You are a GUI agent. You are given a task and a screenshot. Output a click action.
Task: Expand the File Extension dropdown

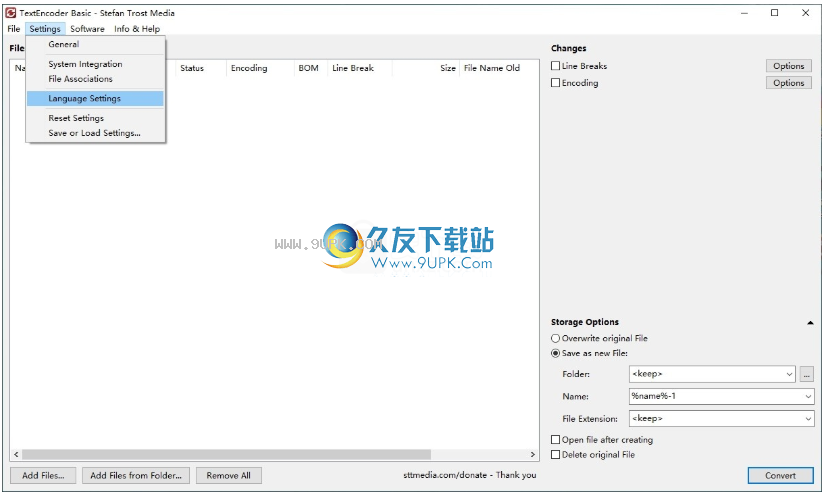point(808,418)
